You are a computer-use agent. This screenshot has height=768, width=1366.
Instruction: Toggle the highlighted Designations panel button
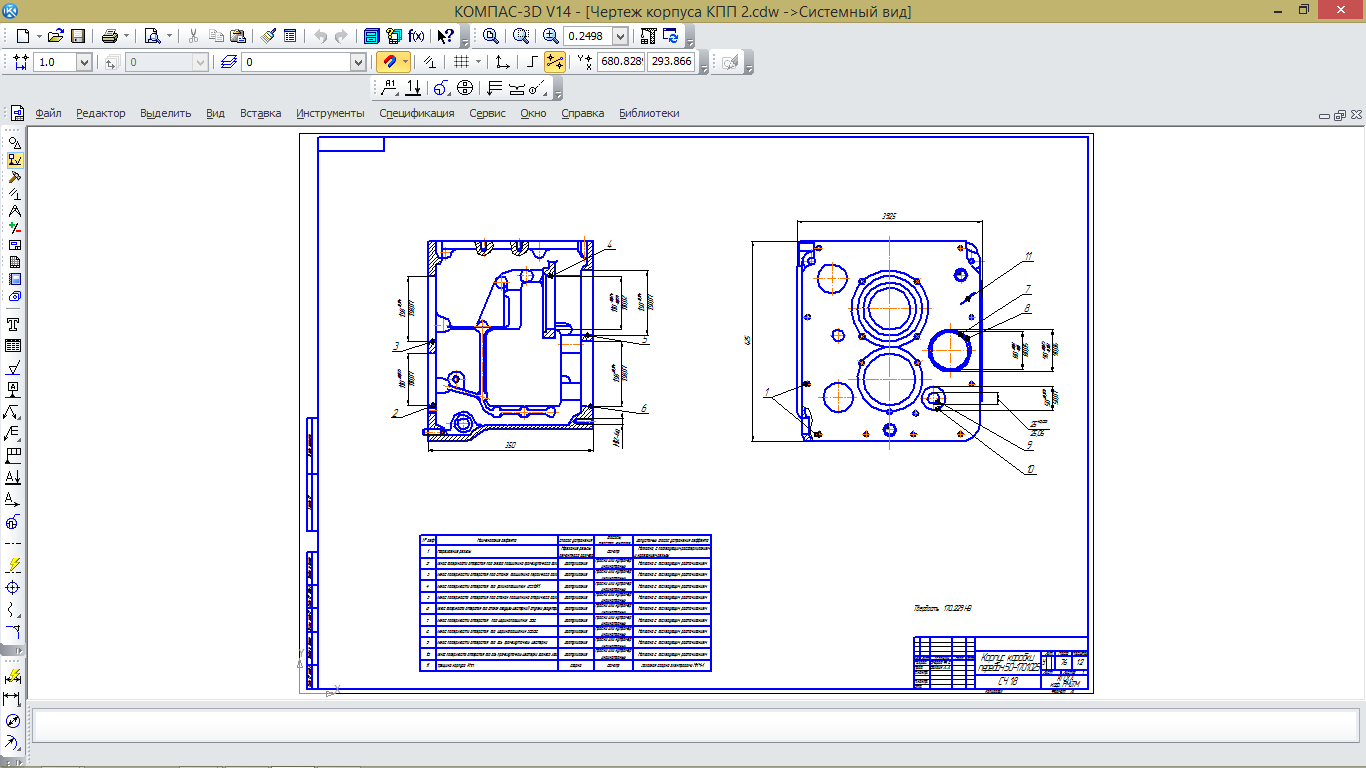click(14, 159)
